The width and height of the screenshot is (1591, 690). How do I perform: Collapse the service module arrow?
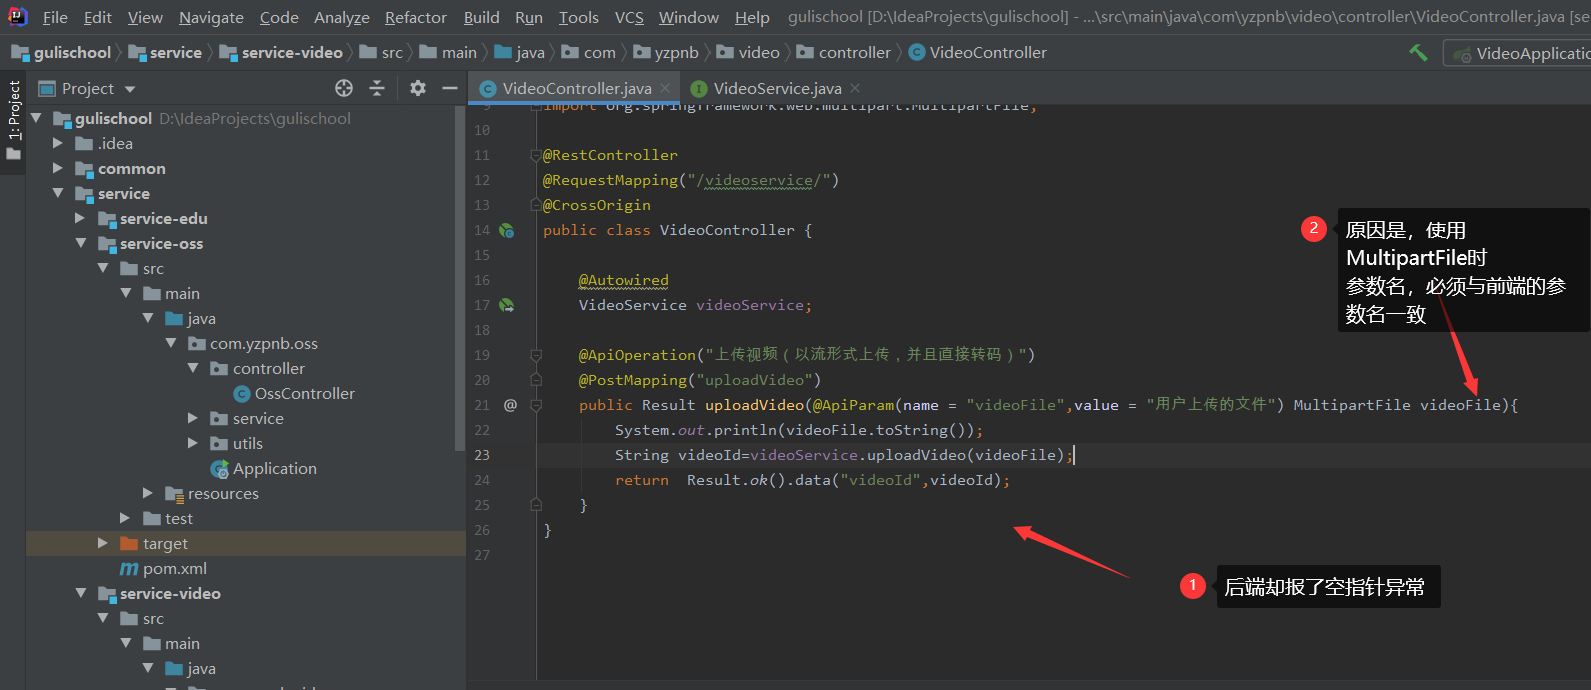pyautogui.click(x=58, y=193)
